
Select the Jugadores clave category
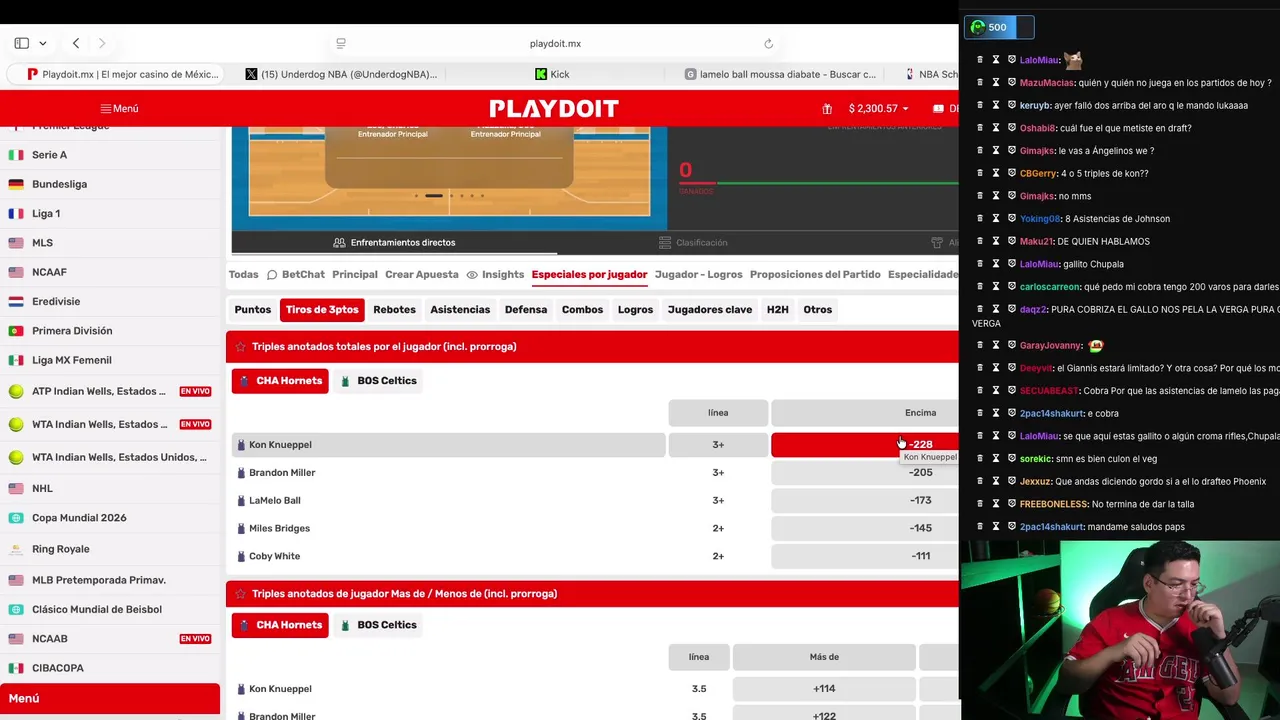(x=710, y=310)
